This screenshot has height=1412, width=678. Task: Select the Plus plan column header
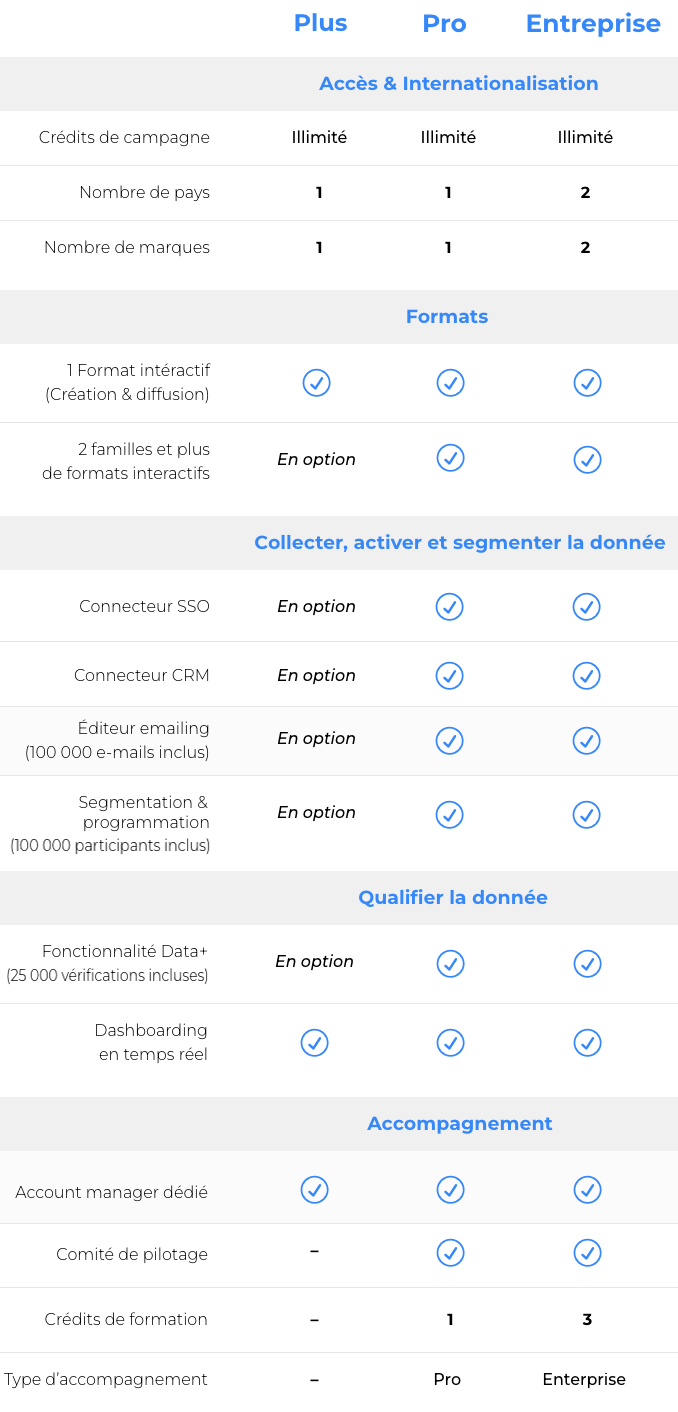320,24
